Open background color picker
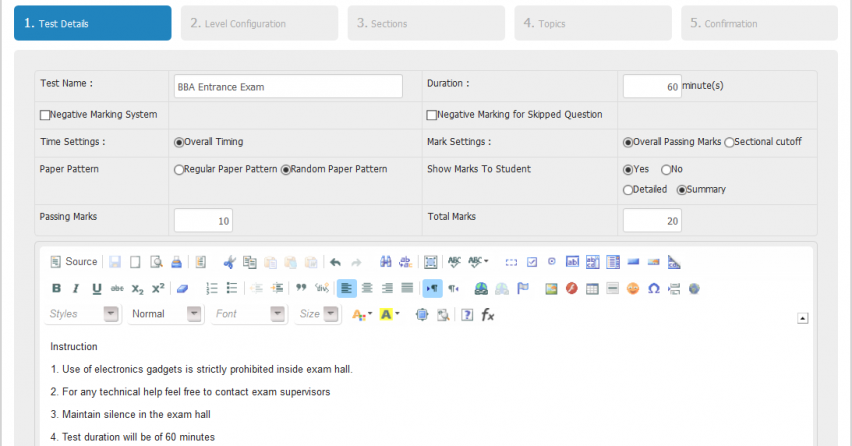The image size is (852, 446). [x=390, y=315]
